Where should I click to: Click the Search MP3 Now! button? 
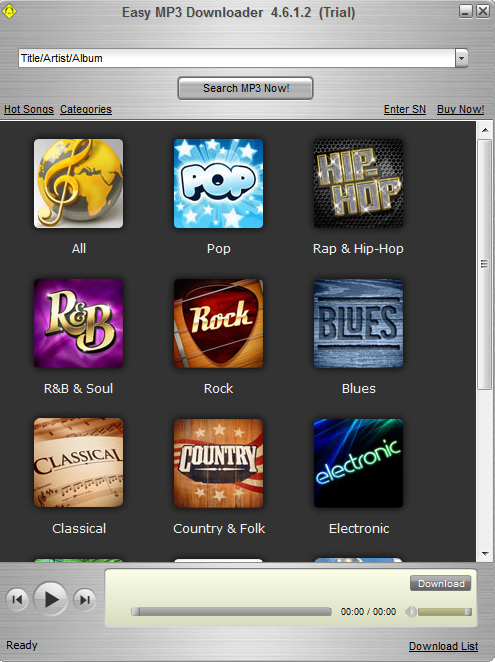coord(245,88)
